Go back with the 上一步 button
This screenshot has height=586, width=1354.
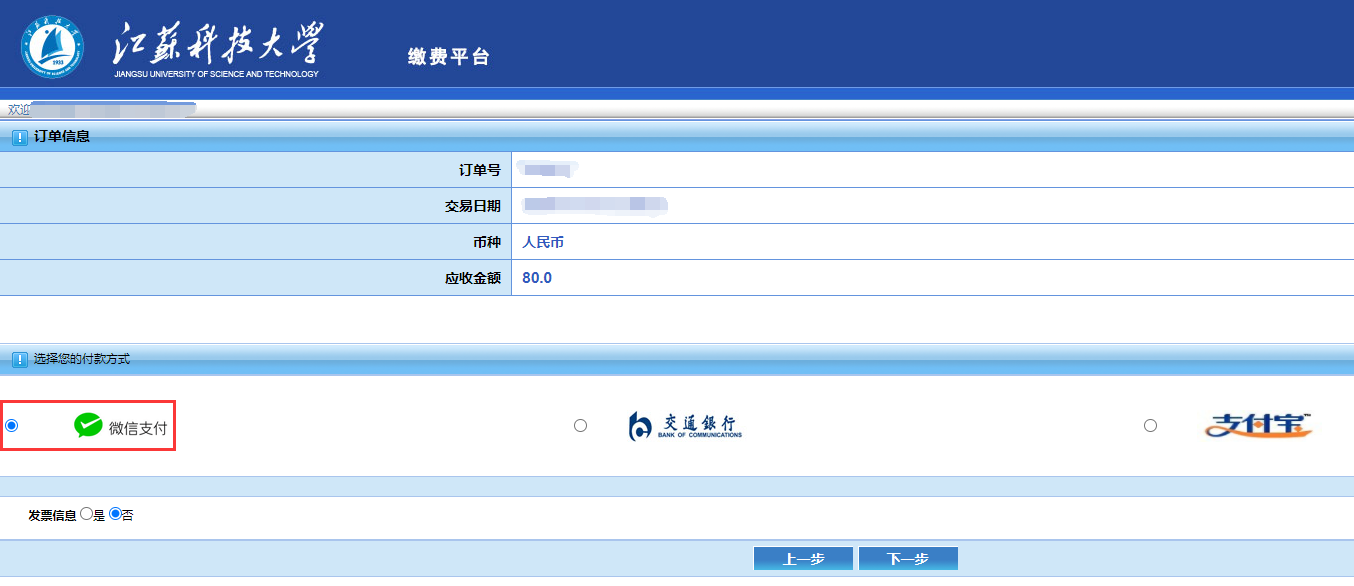tap(803, 559)
